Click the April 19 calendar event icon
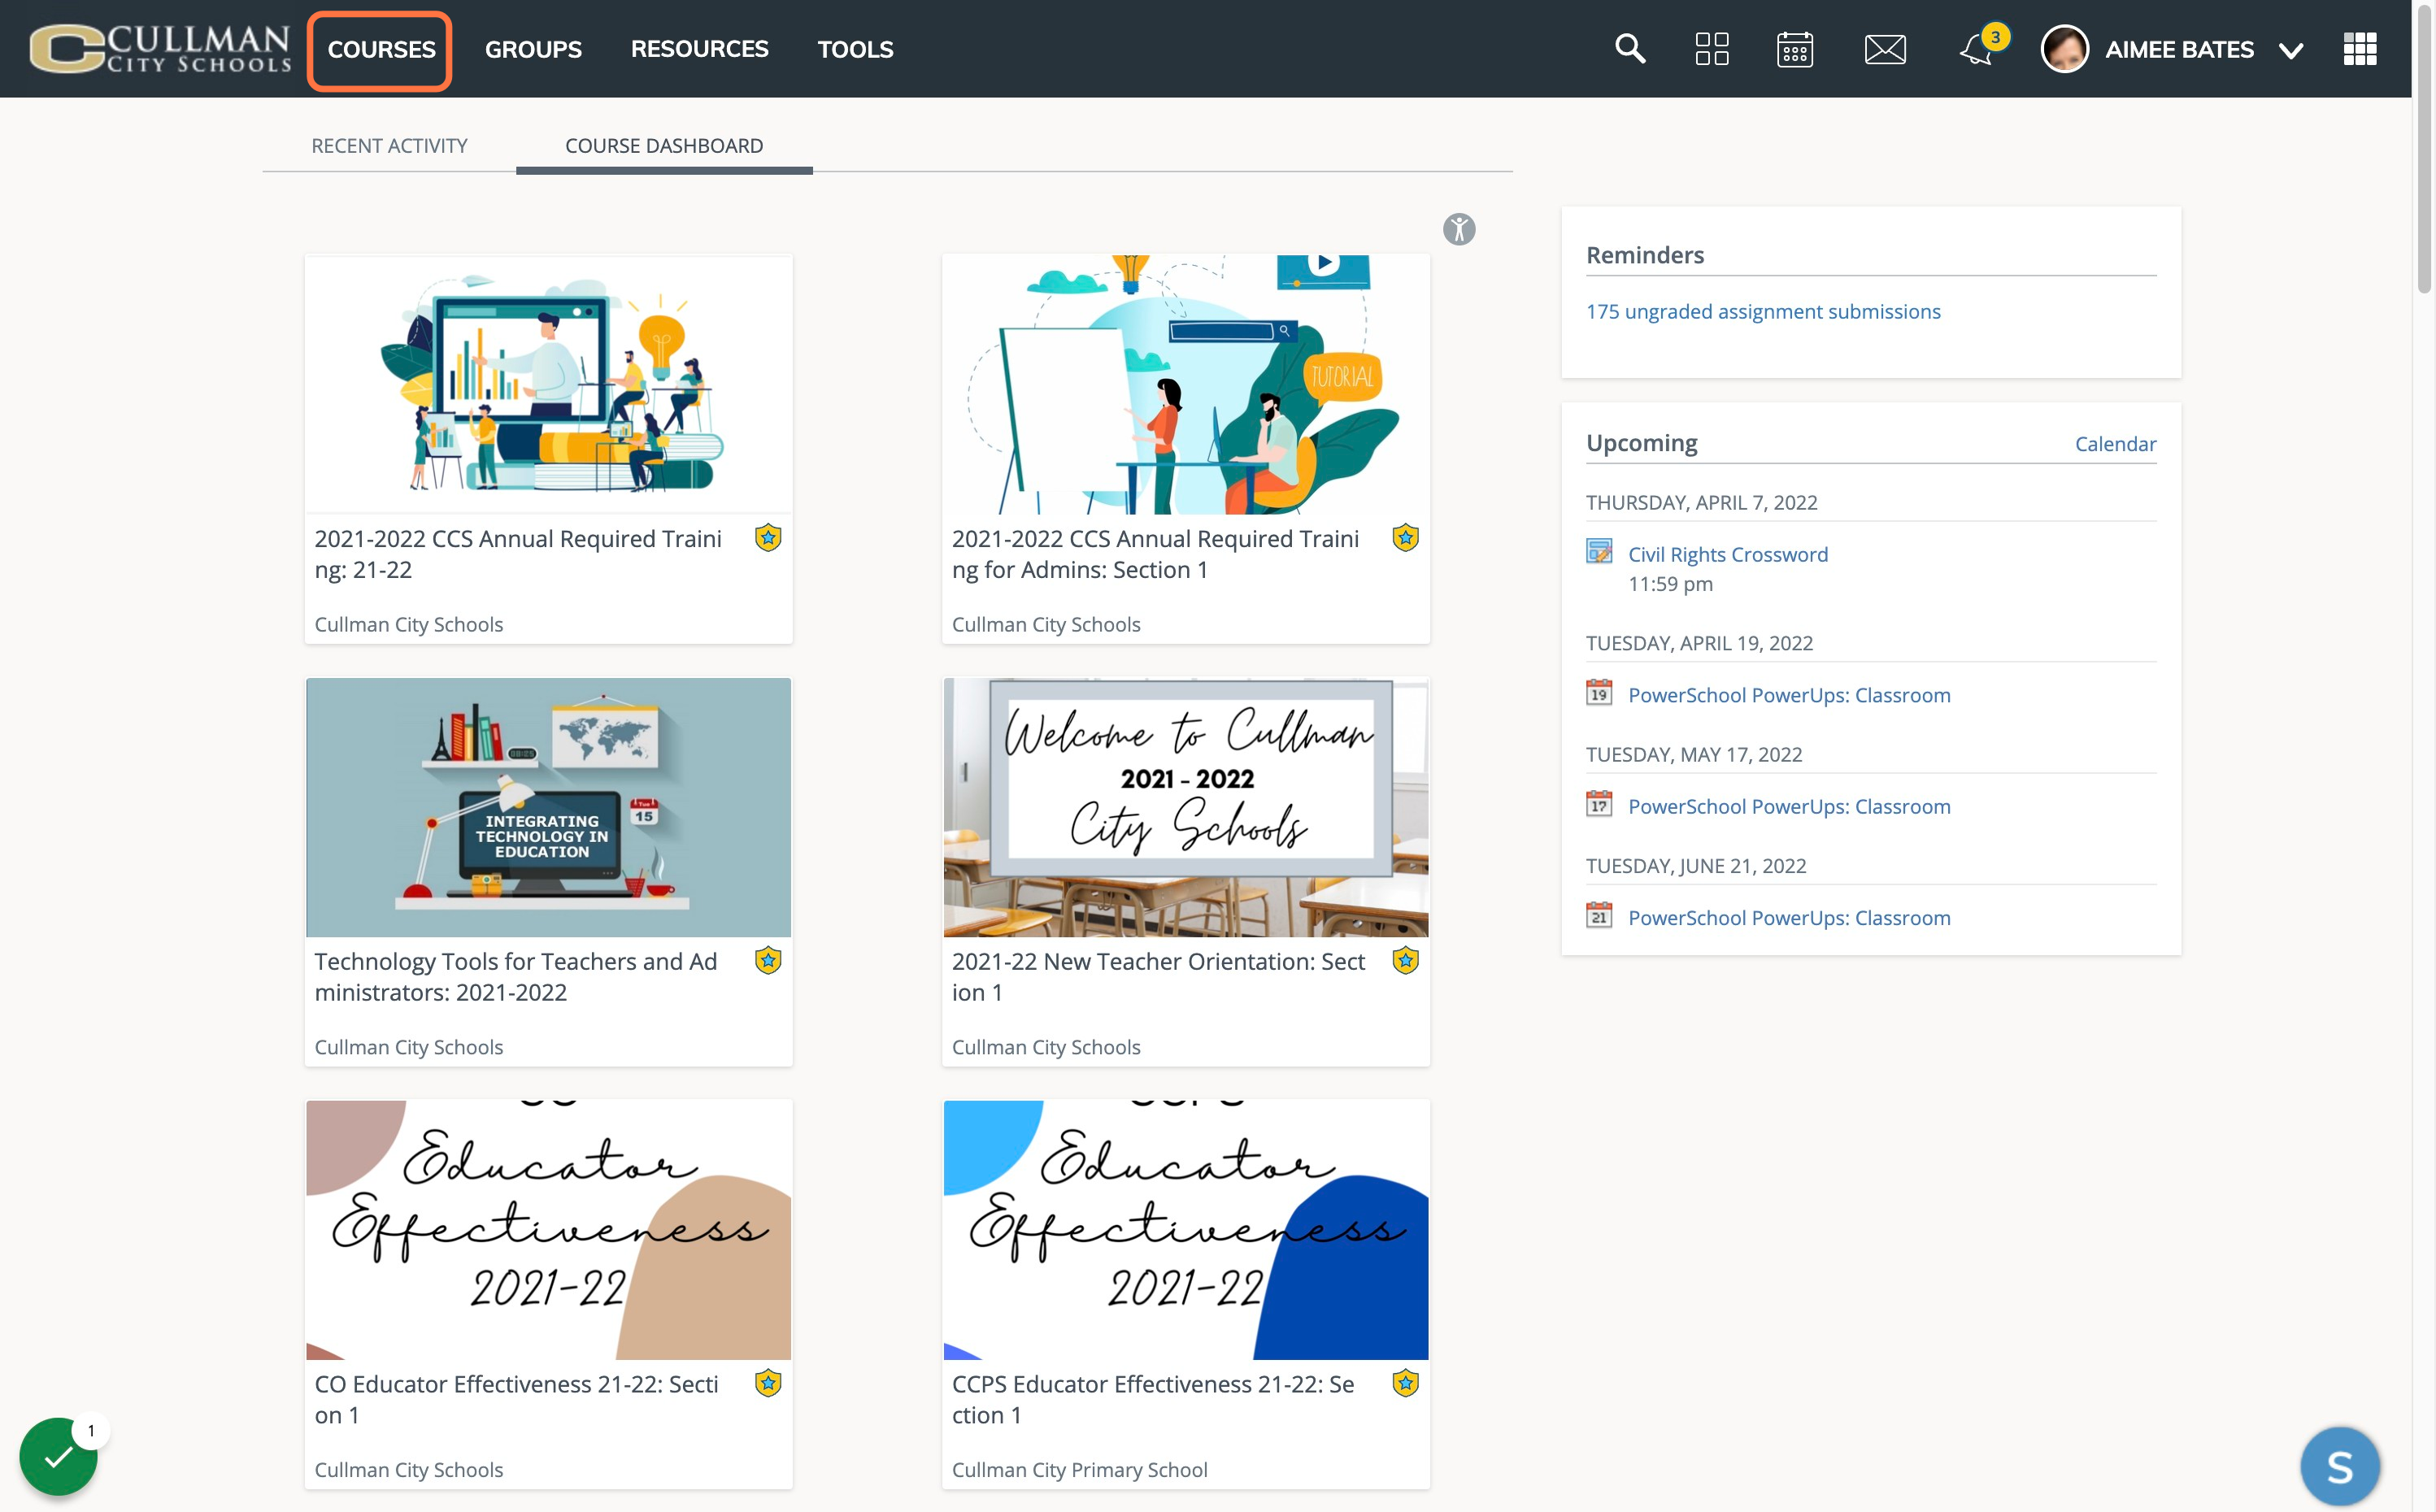This screenshot has width=2436, height=1512. pos(1599,693)
